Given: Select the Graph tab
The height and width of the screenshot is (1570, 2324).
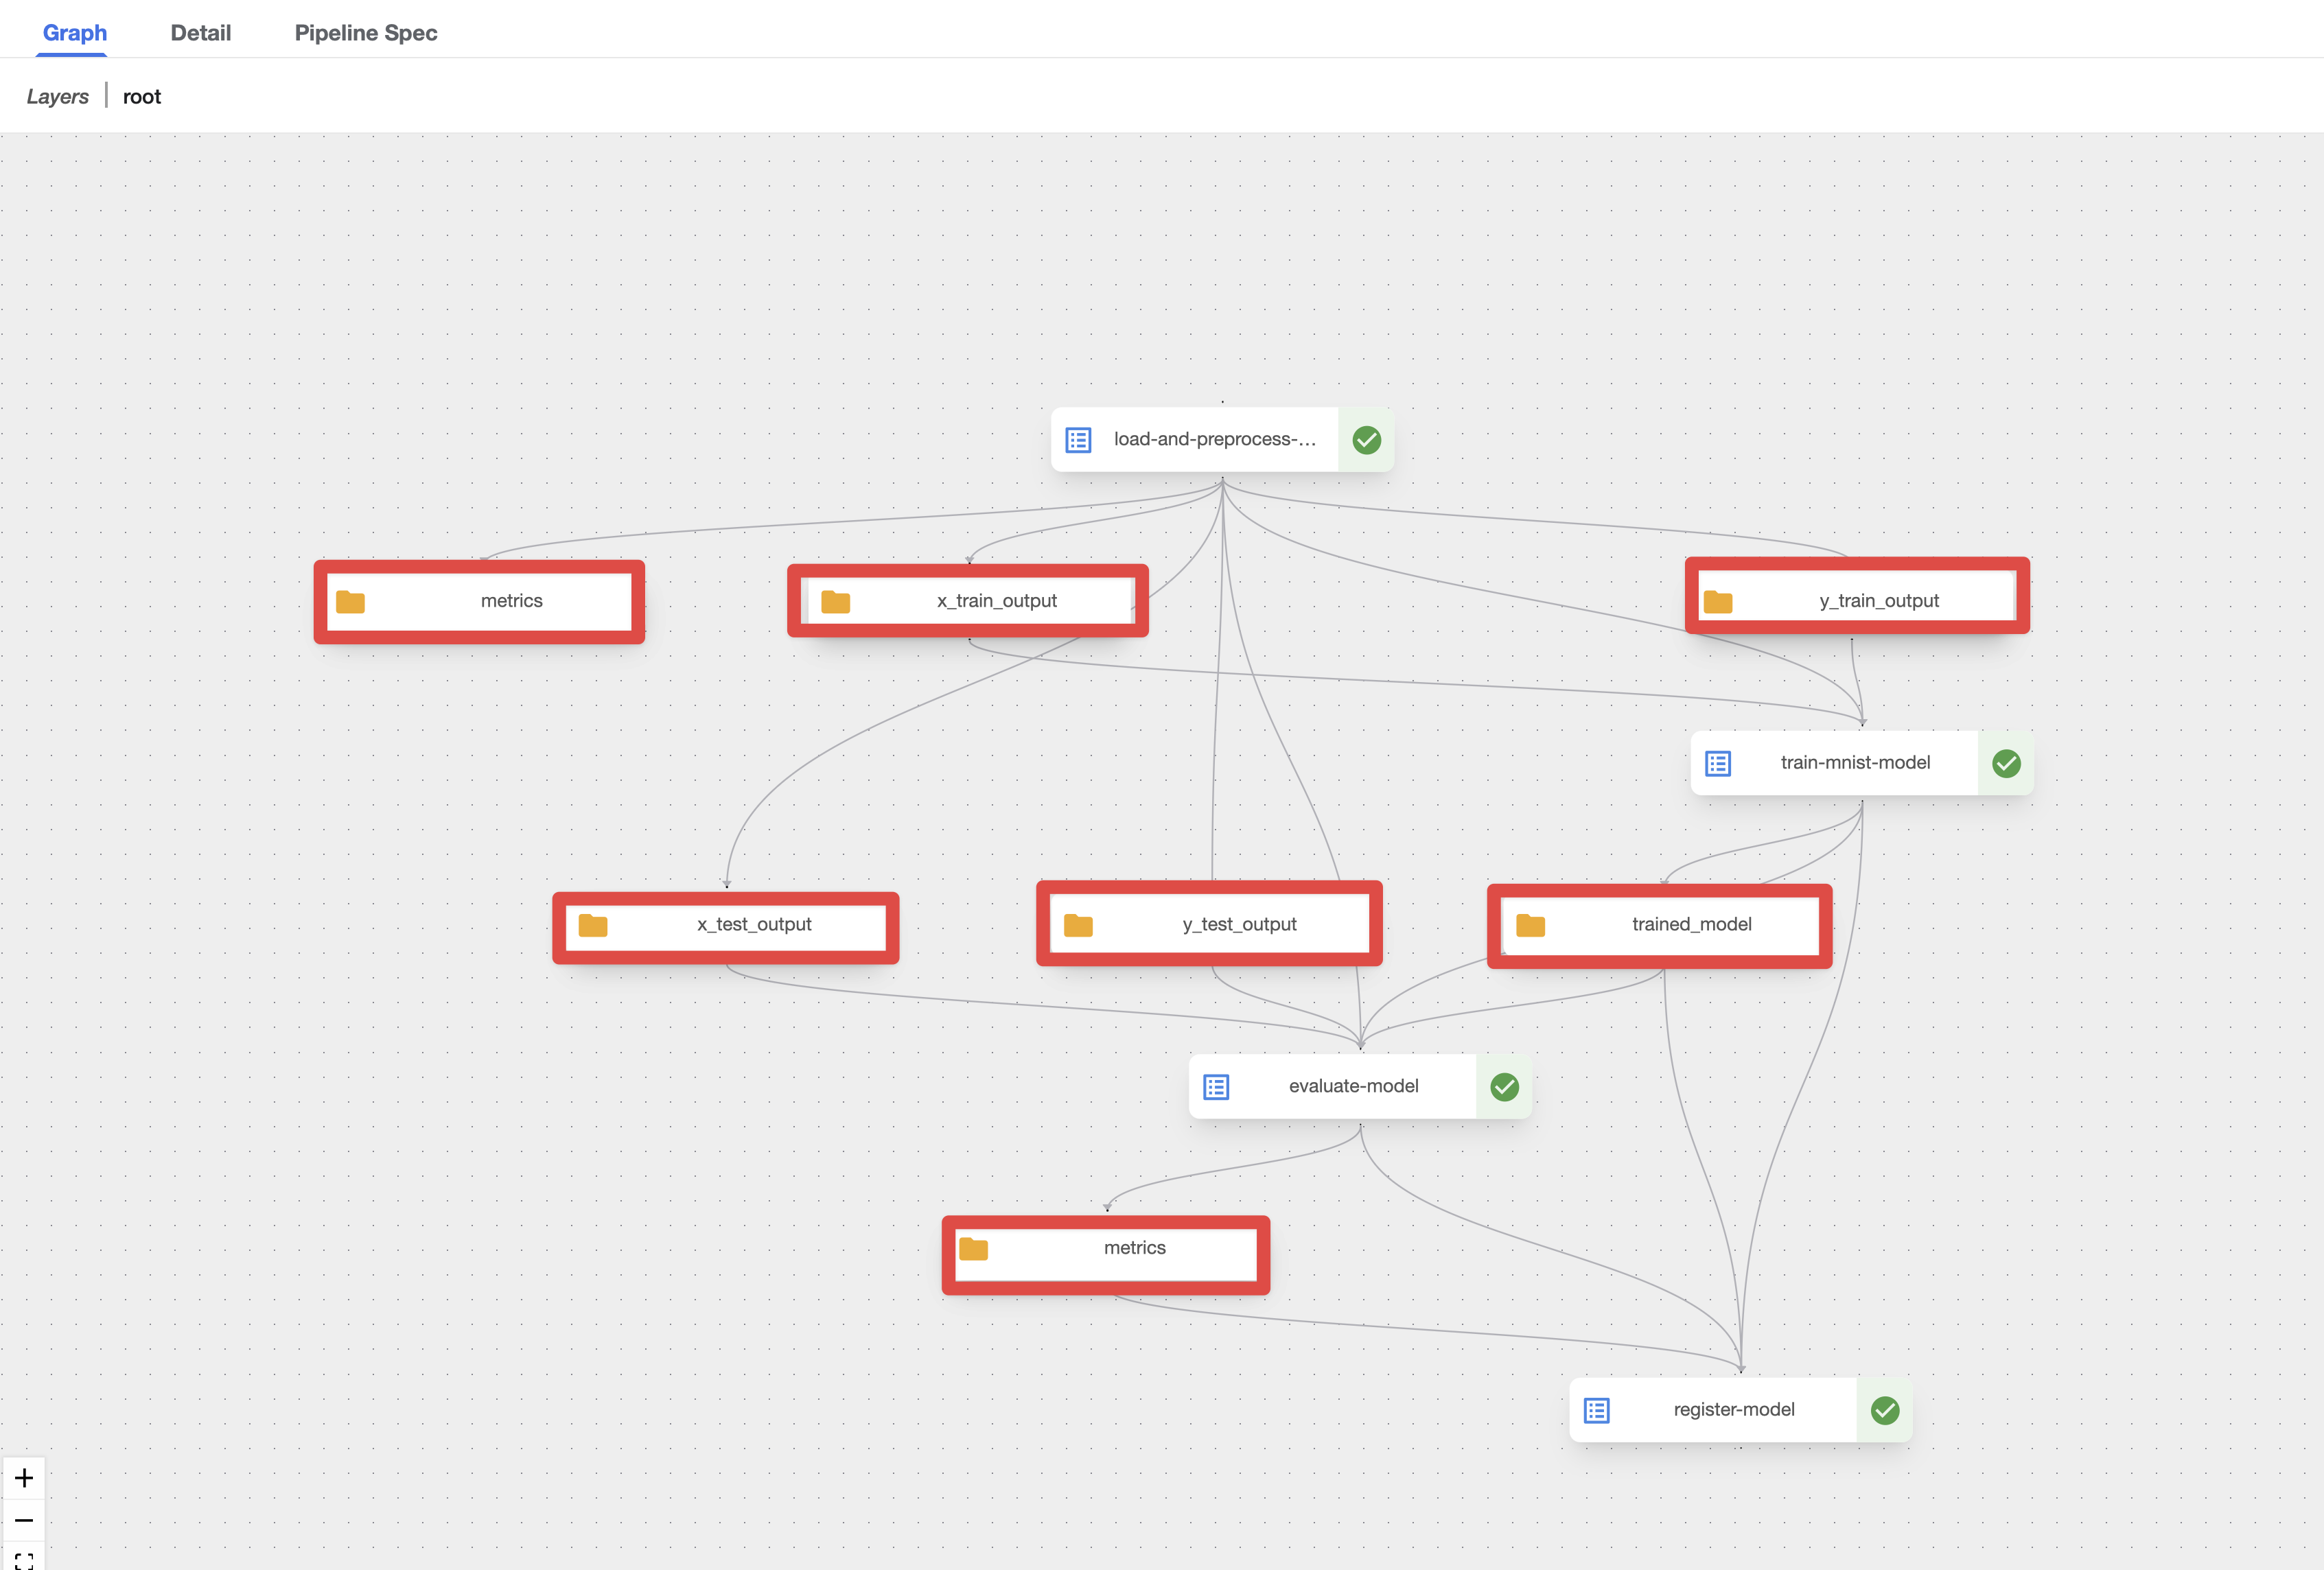Looking at the screenshot, I should pos(75,33).
